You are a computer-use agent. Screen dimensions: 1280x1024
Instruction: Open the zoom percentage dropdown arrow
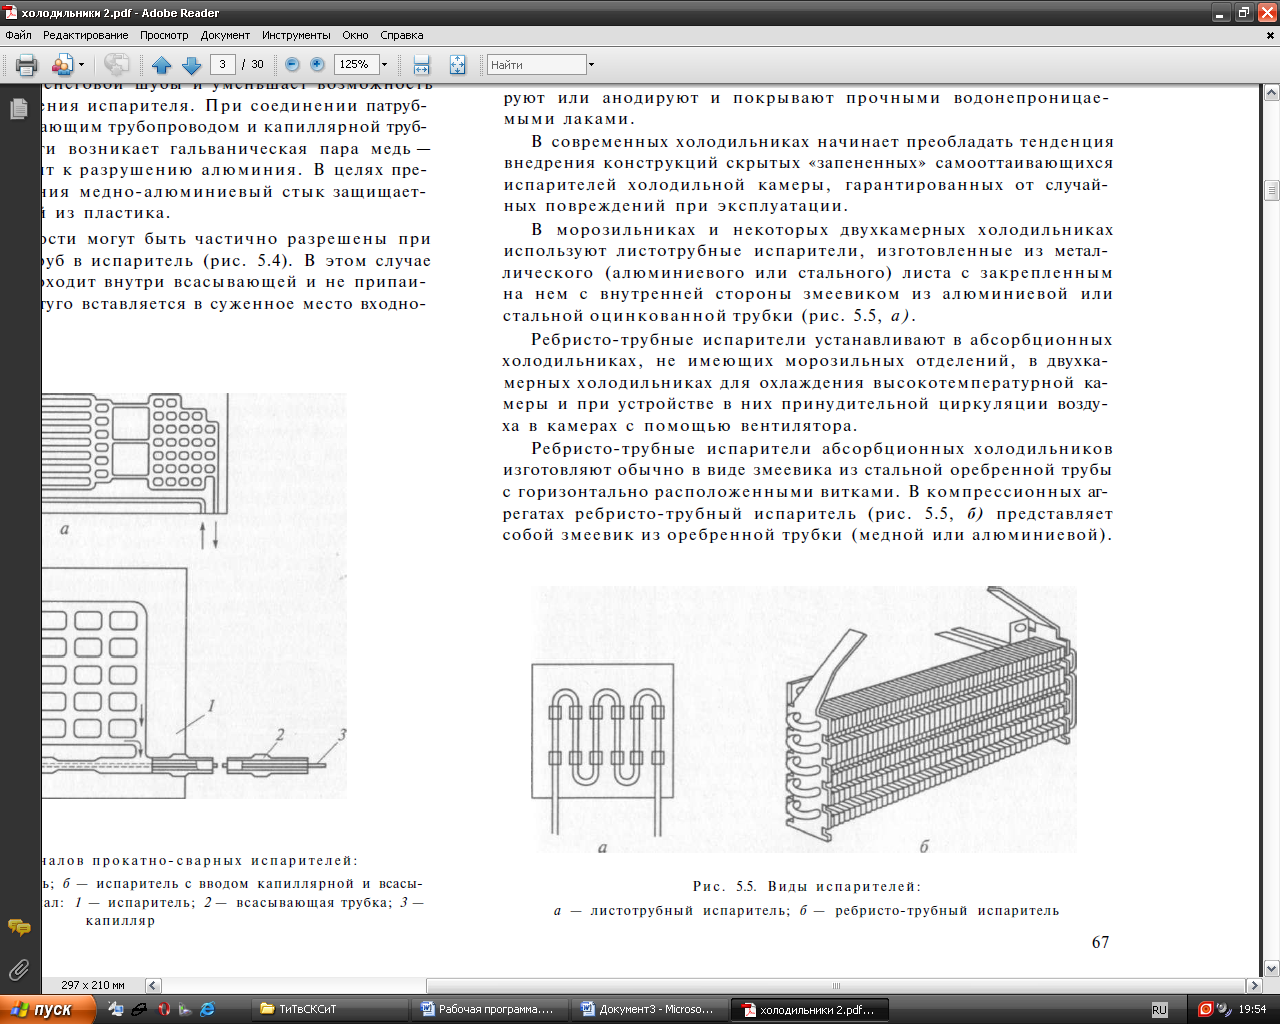(384, 64)
